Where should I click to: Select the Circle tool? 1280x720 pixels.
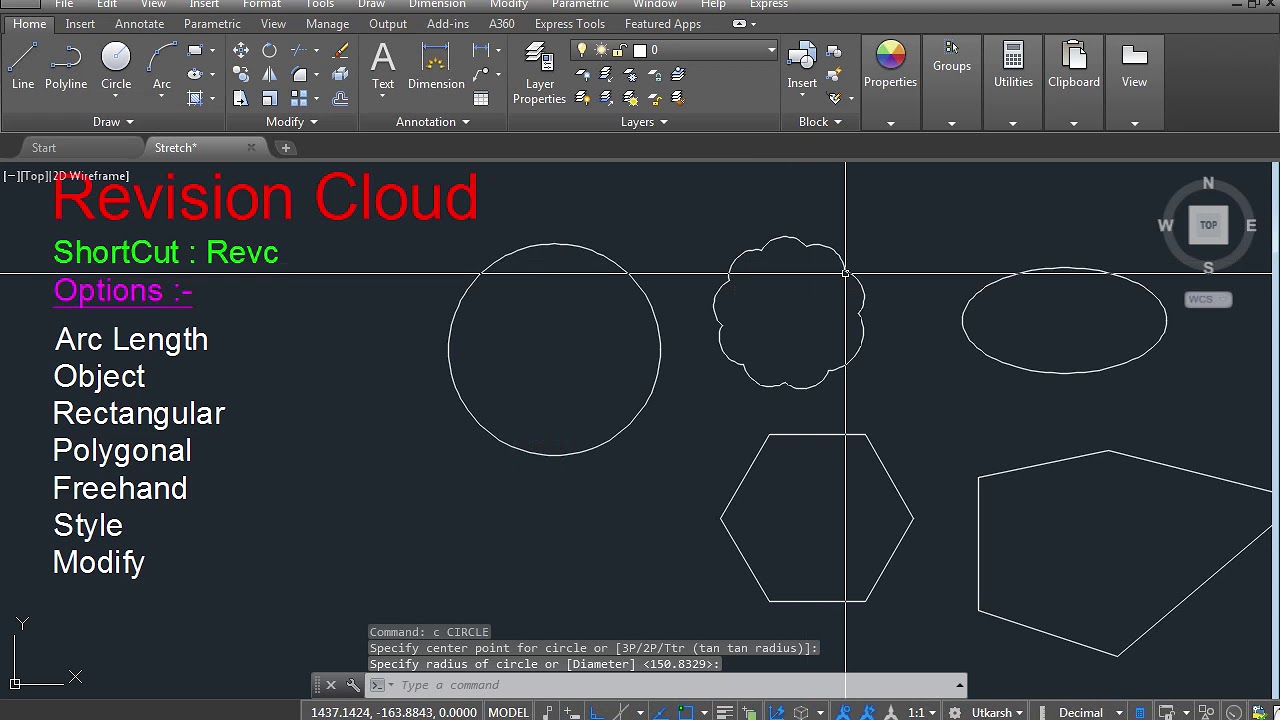click(116, 67)
